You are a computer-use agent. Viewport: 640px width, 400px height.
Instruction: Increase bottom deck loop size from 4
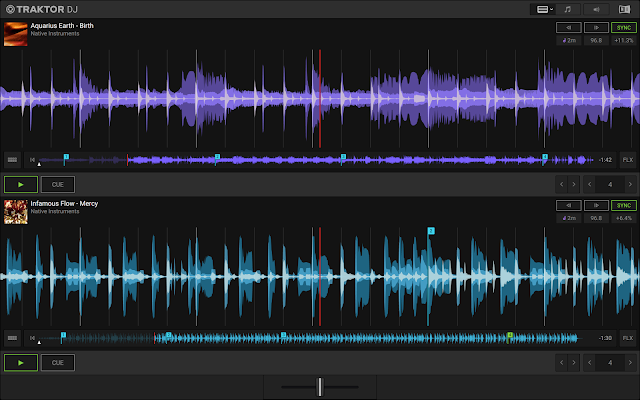click(630, 362)
